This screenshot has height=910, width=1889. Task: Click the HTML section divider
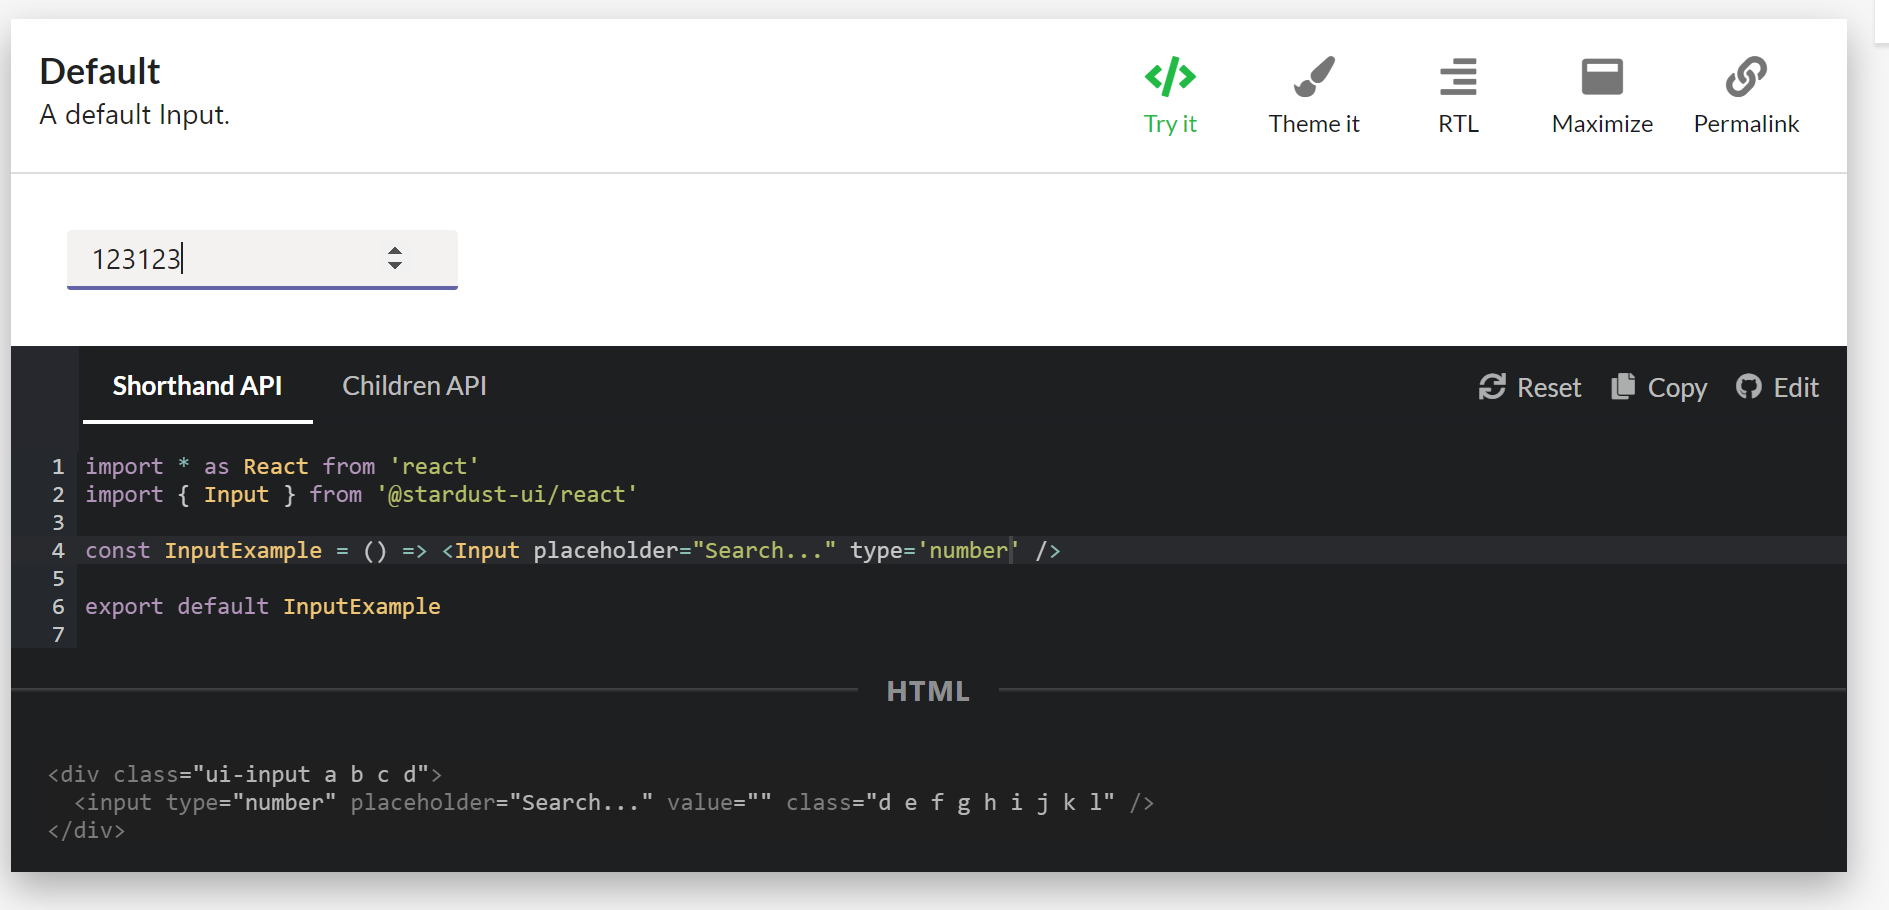[x=928, y=690]
